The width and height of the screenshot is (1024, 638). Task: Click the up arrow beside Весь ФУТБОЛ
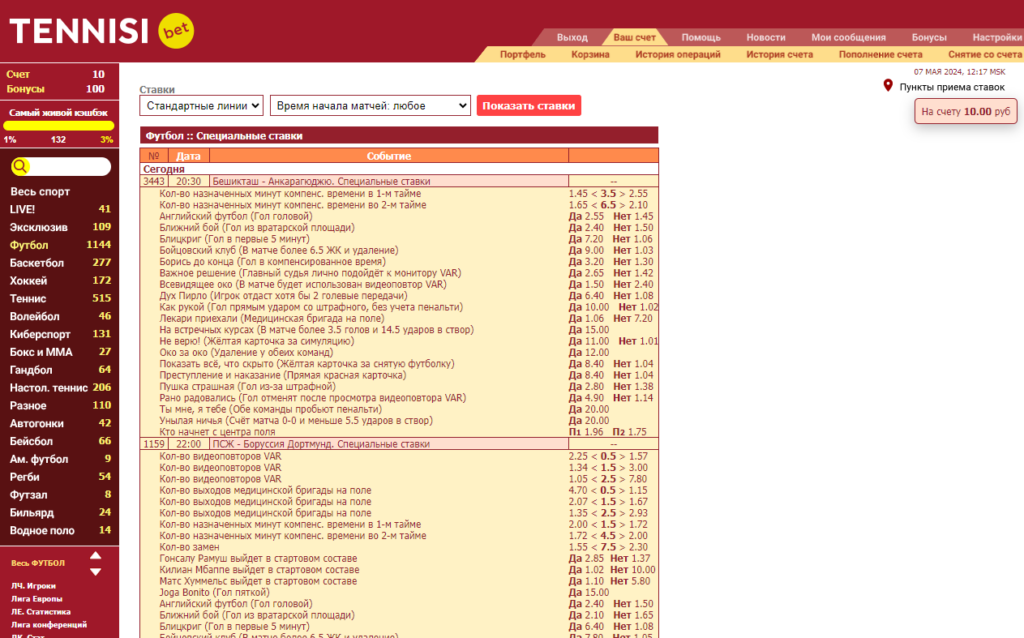(x=95, y=556)
